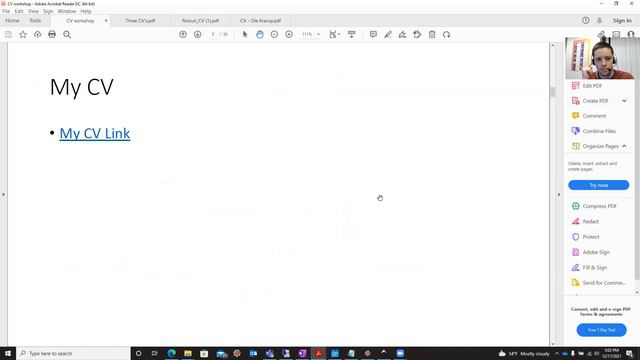Screen dimensions: 640x360
Task: Open Help question mark icon
Action: (x=586, y=20)
